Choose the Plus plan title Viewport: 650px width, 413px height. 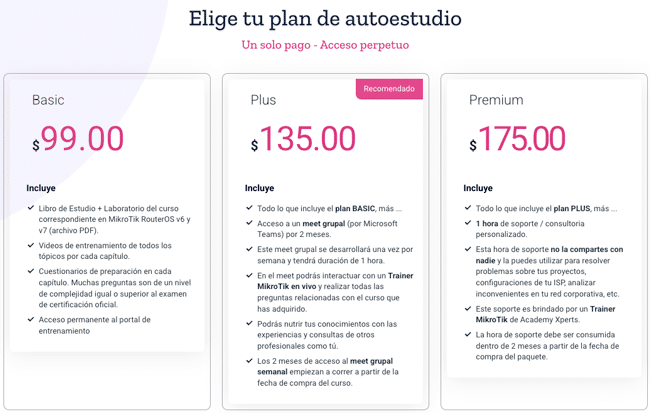(x=264, y=100)
